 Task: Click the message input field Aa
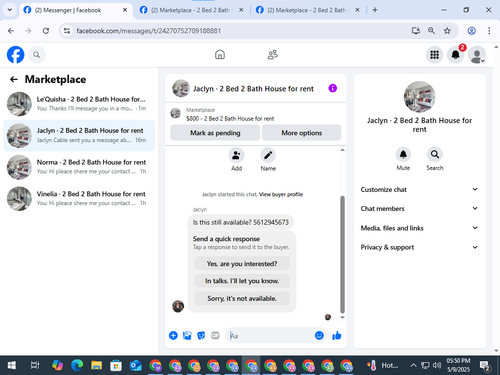tap(271, 336)
